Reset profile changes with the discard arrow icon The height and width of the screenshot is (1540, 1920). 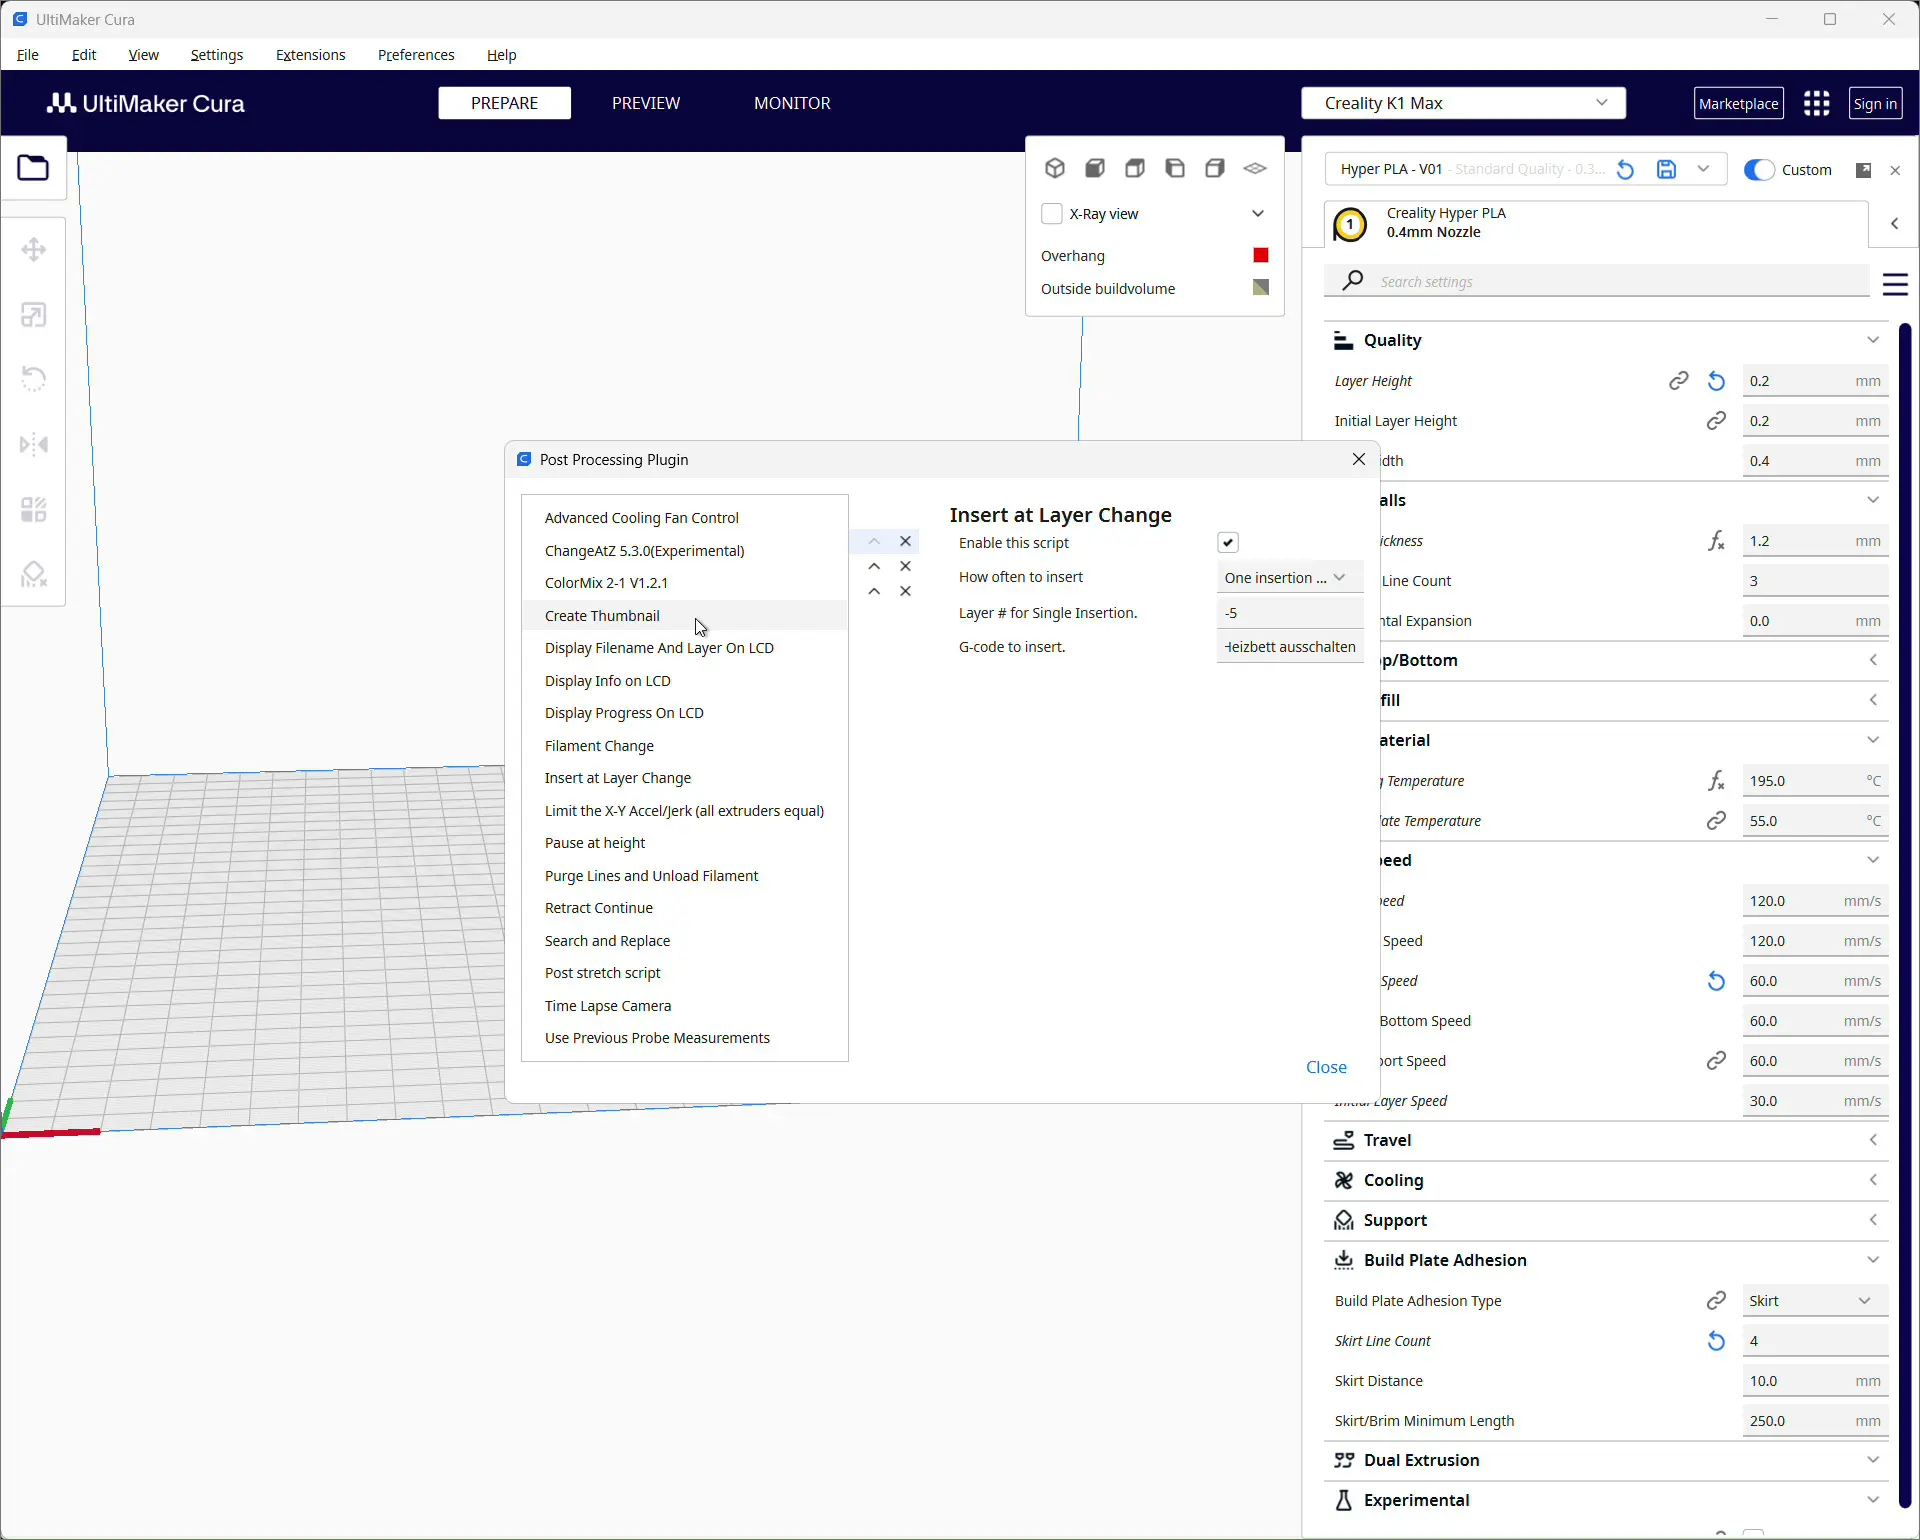tap(1626, 170)
